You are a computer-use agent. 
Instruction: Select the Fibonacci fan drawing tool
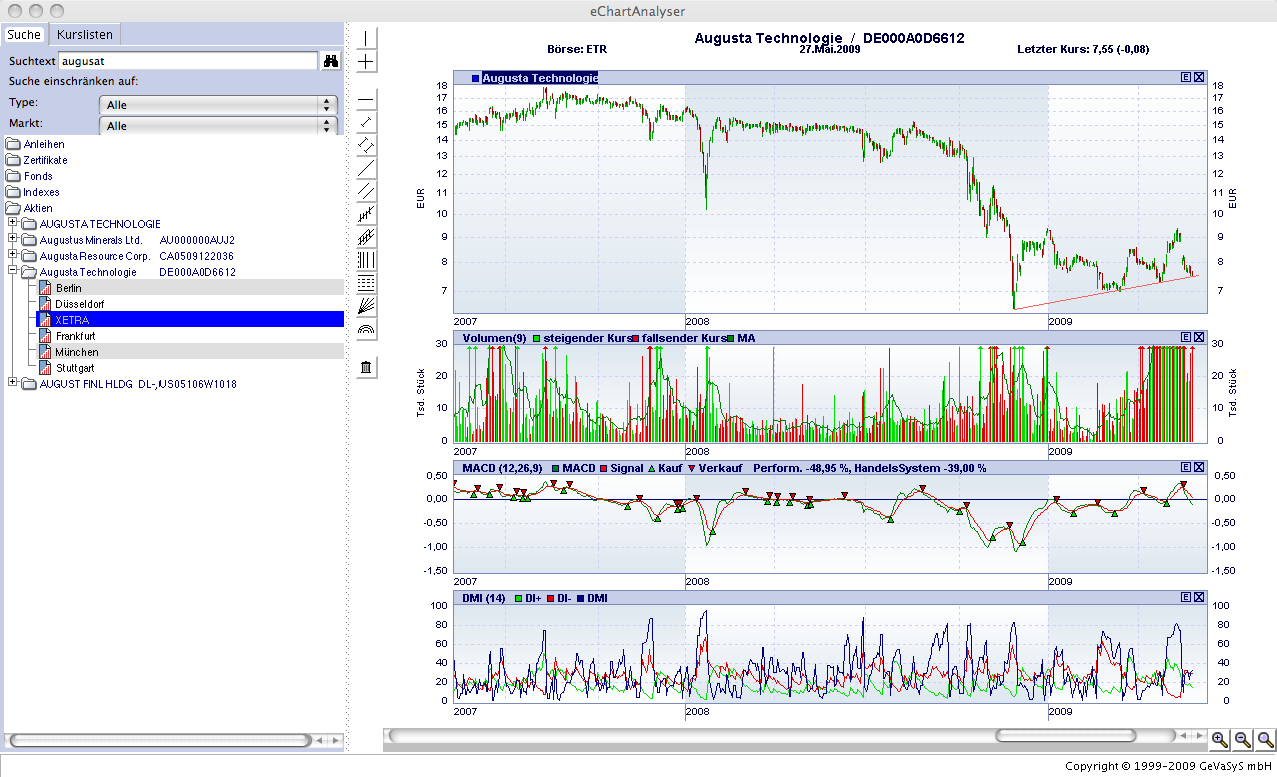coord(365,306)
